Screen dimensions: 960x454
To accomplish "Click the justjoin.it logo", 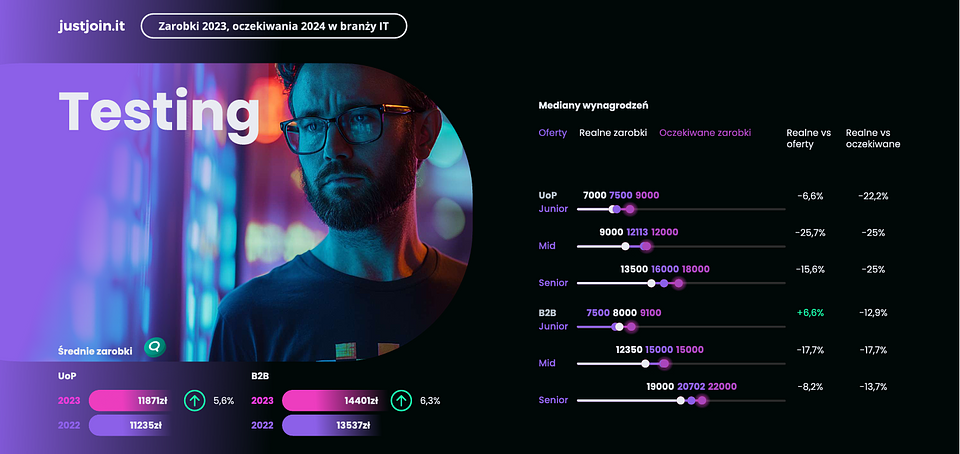I will [x=92, y=26].
